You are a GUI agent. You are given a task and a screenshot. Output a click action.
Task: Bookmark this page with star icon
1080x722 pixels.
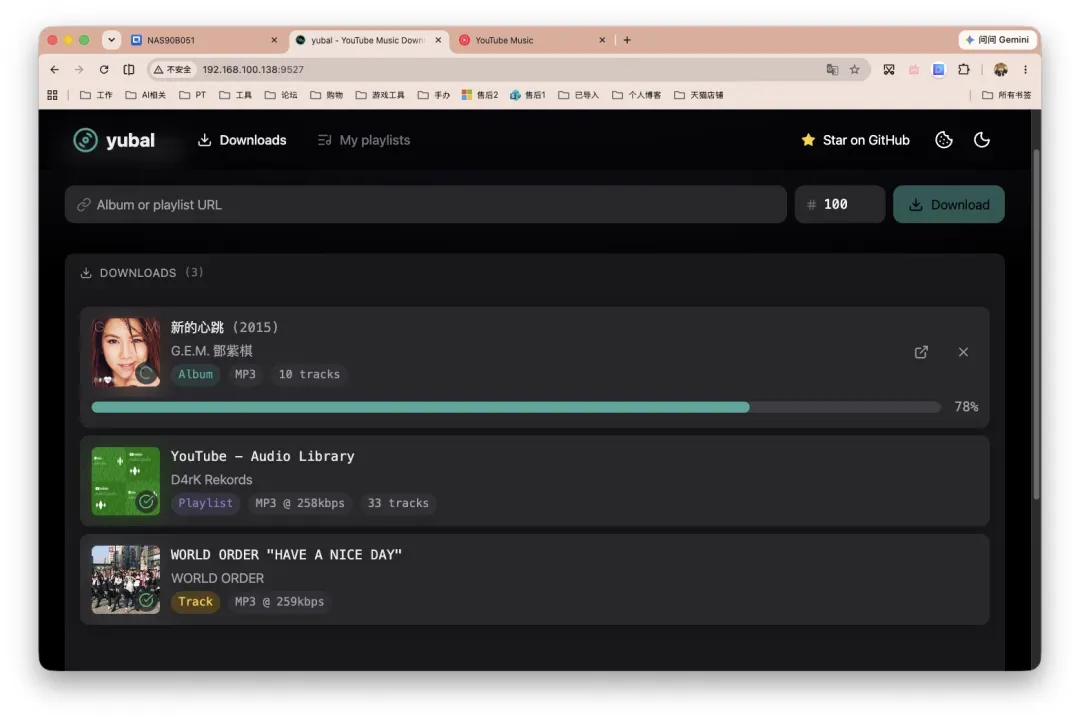point(854,70)
